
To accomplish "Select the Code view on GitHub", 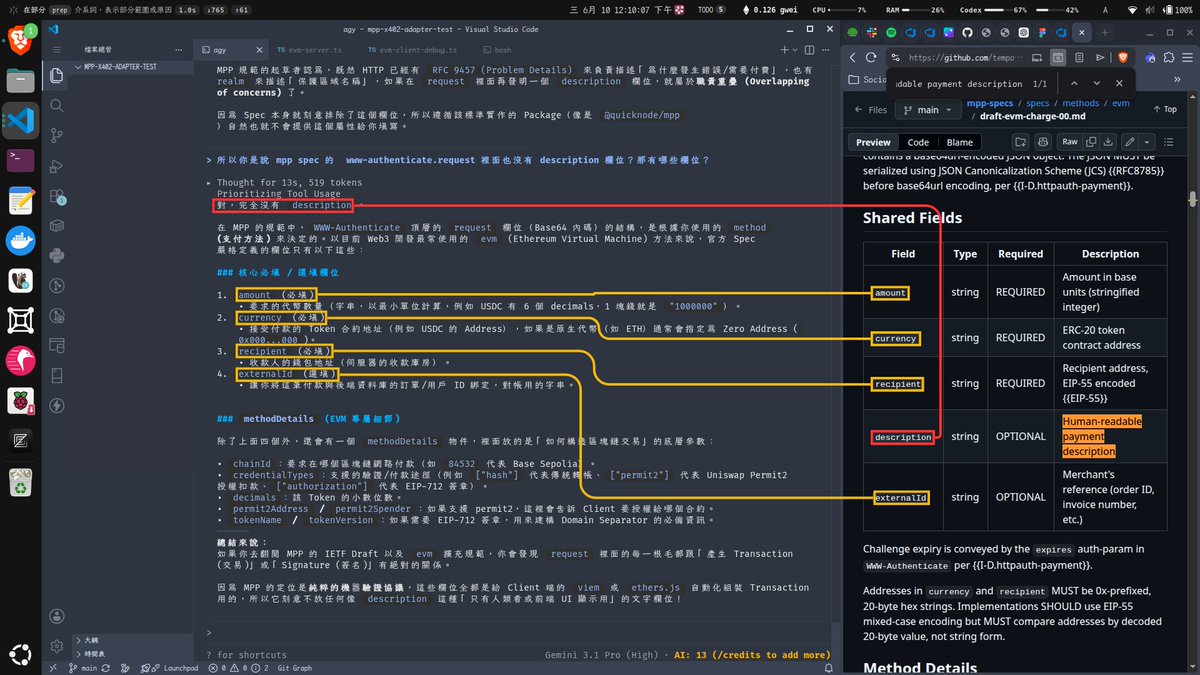I will click(918, 142).
